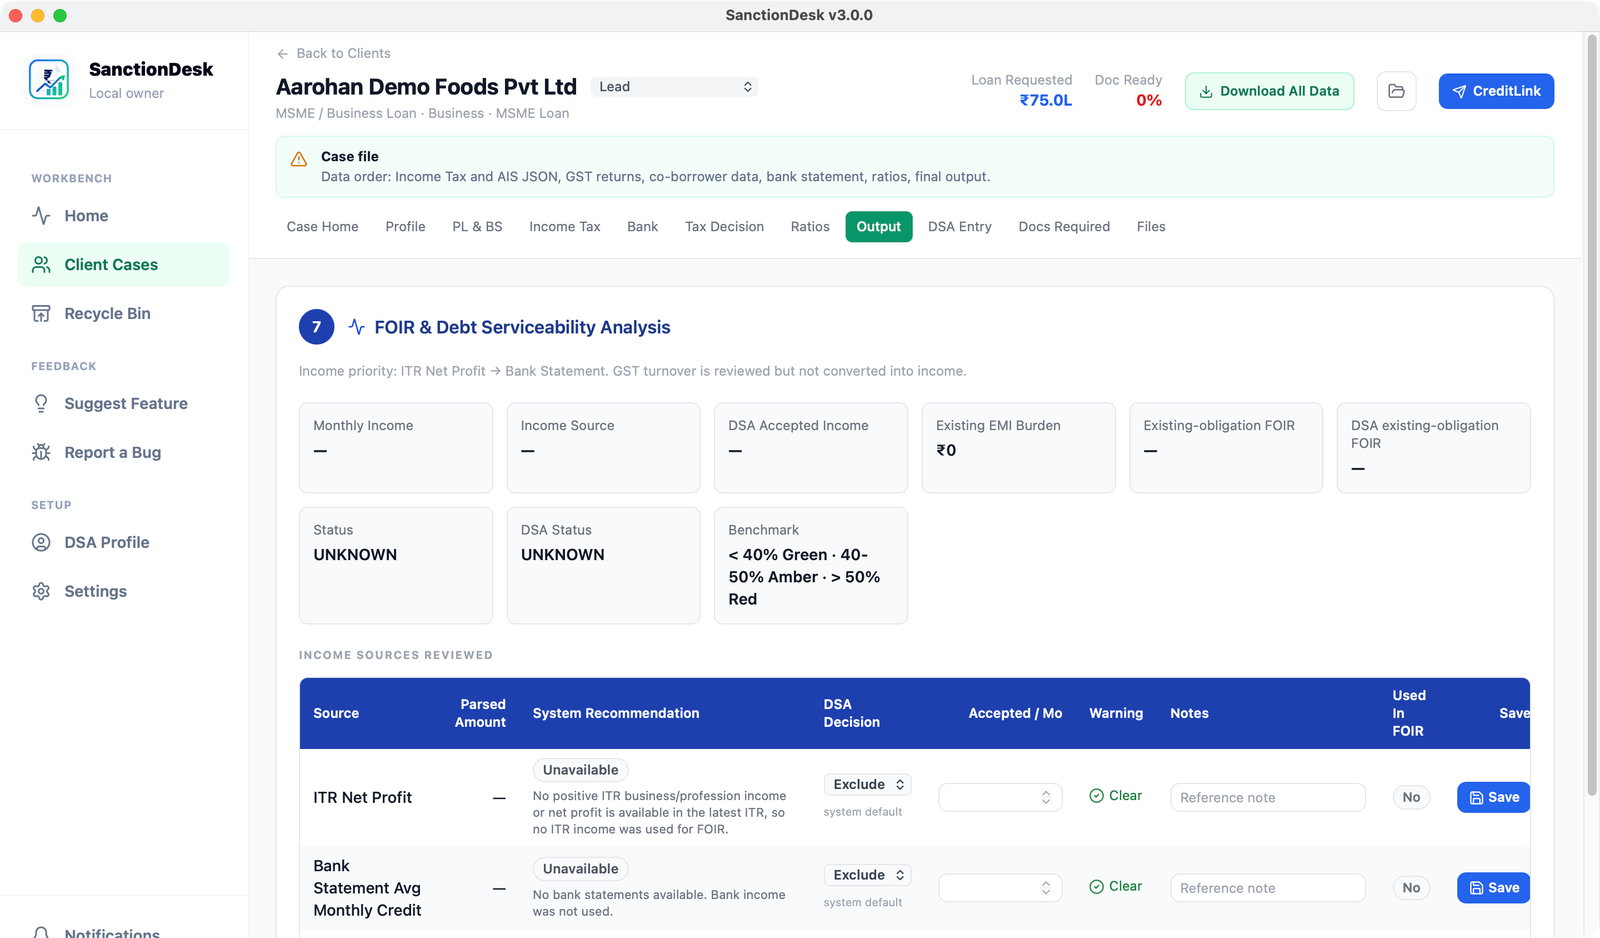Click the Recycle Bin icon
The height and width of the screenshot is (938, 1600).
point(41,313)
